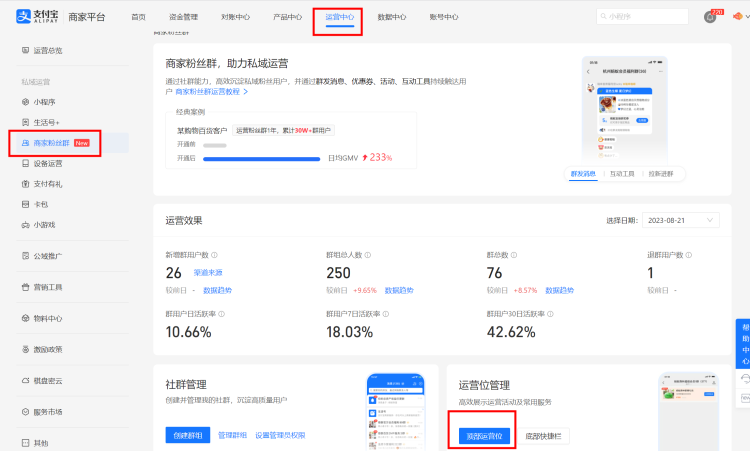This screenshot has width=750, height=451.
Task: Open the 商家粉丝群运营教程 tutorial link
Action: [x=211, y=91]
